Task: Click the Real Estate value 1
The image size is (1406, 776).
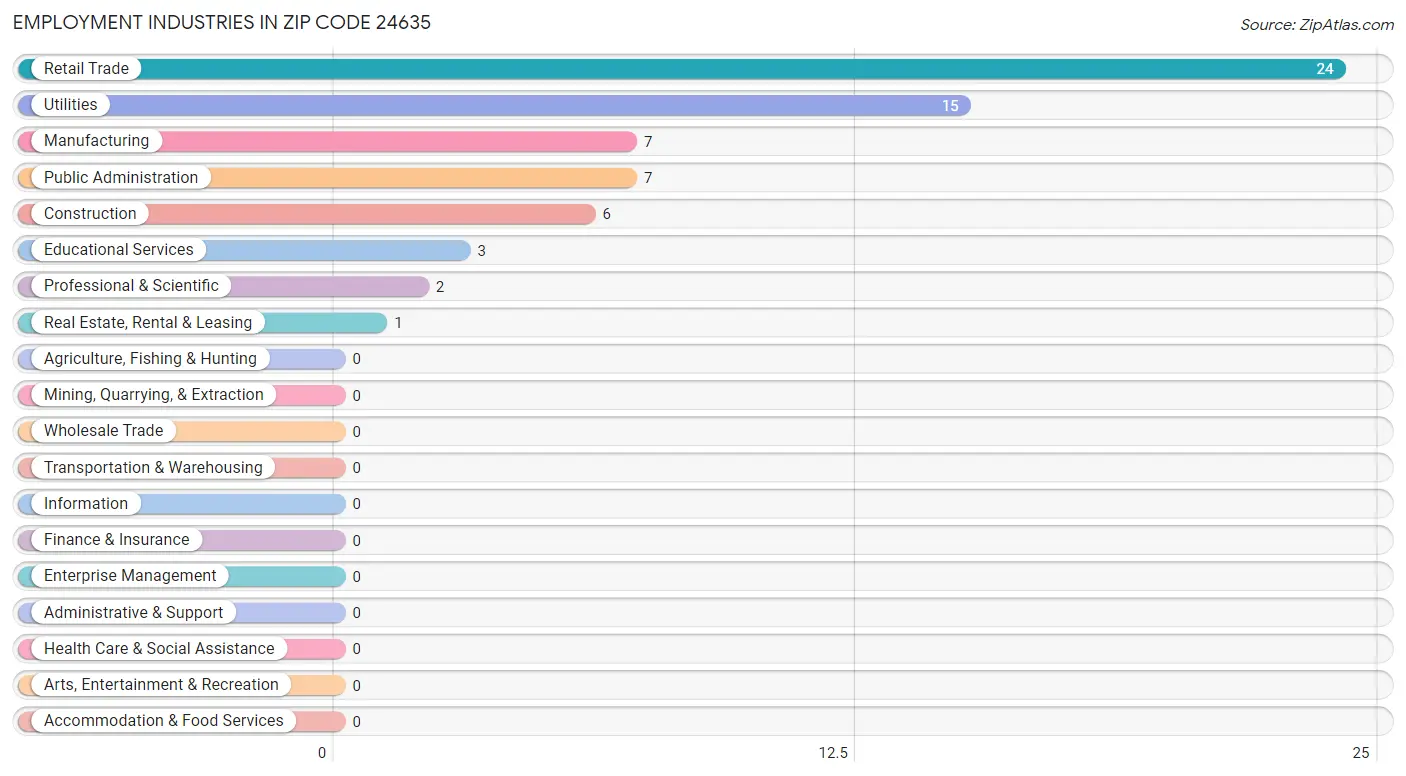Action: [x=398, y=323]
